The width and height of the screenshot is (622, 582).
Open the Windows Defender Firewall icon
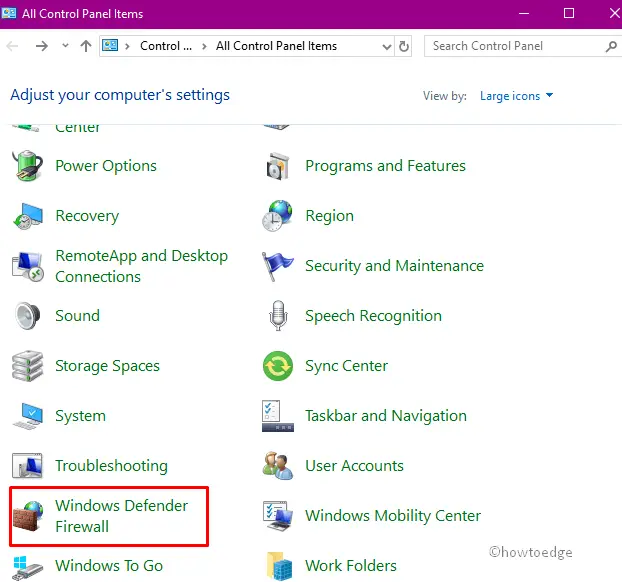(28, 516)
